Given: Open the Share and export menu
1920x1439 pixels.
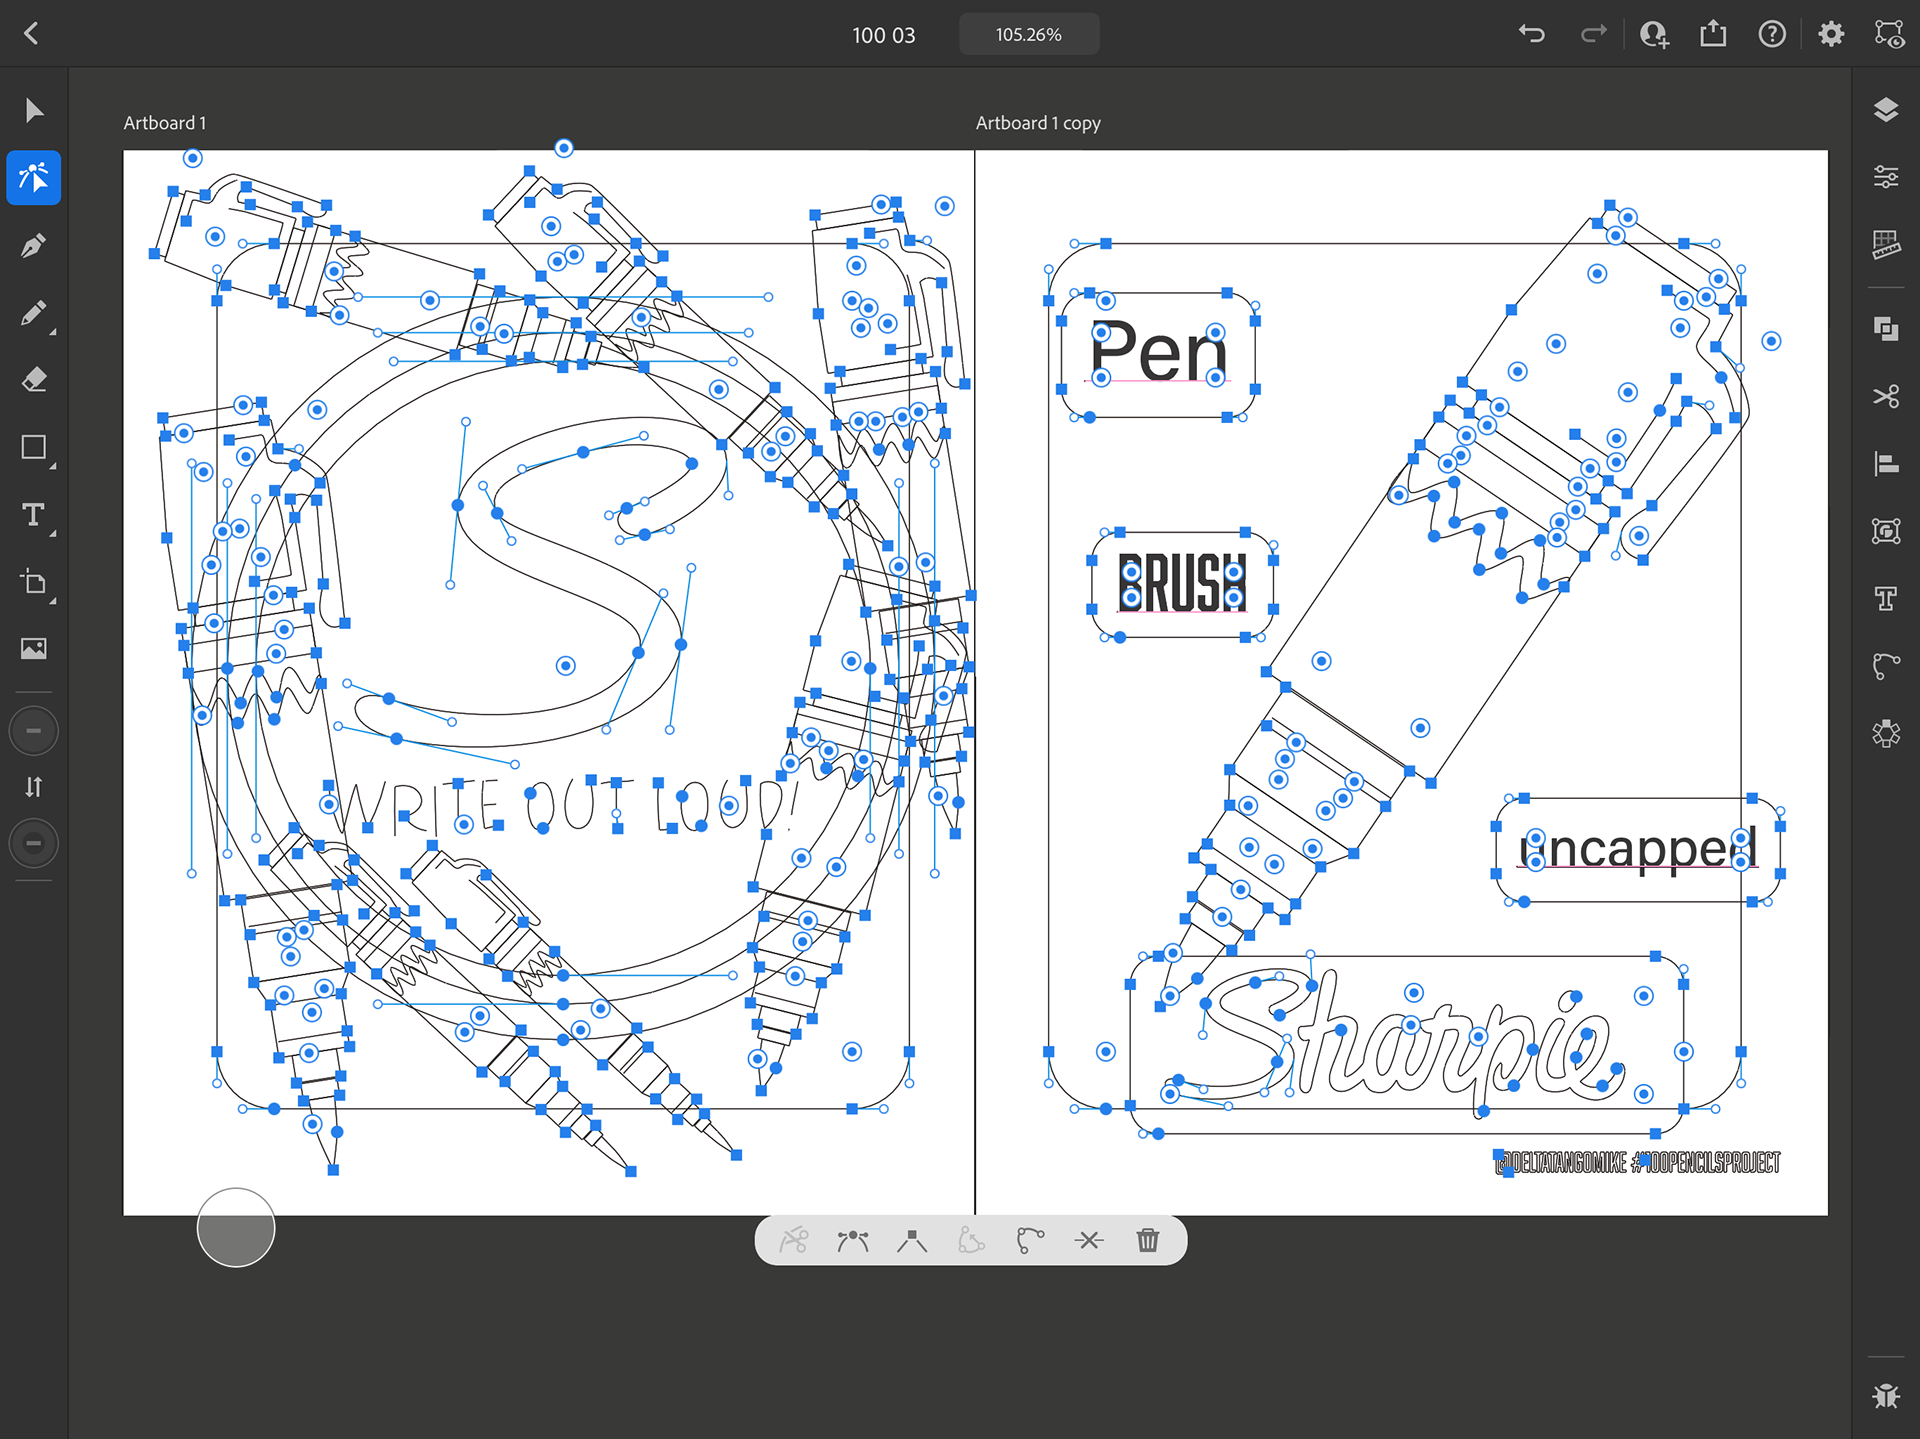Looking at the screenshot, I should (x=1713, y=34).
